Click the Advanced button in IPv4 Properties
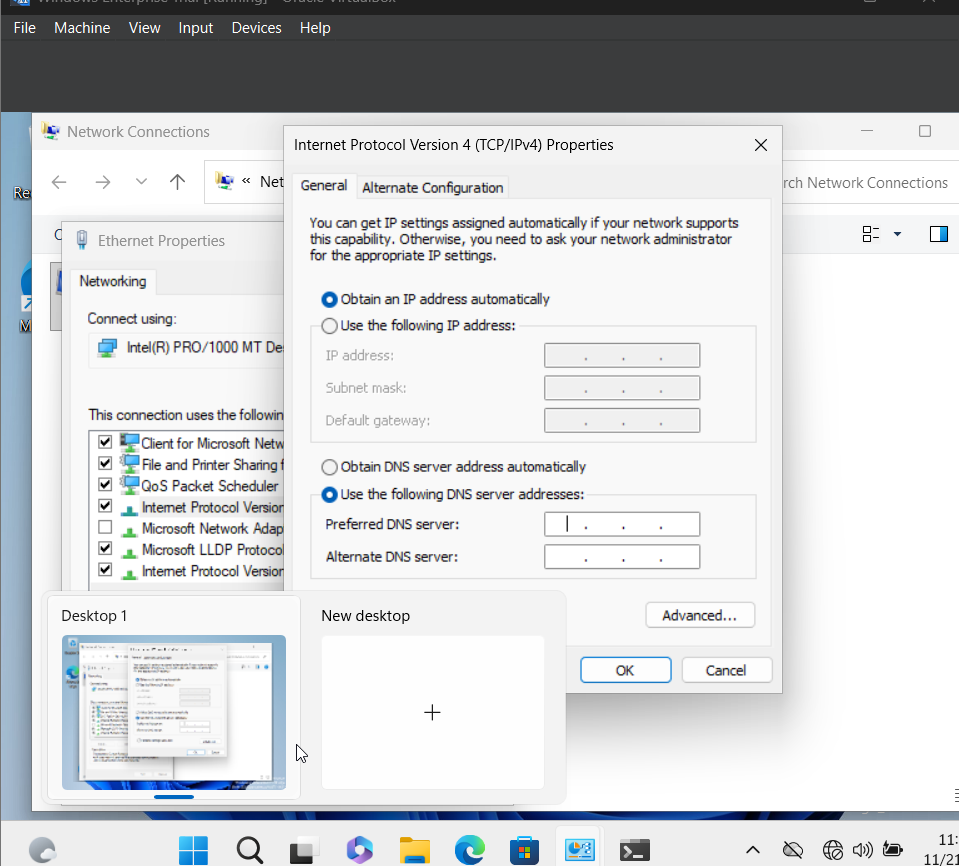 click(700, 614)
